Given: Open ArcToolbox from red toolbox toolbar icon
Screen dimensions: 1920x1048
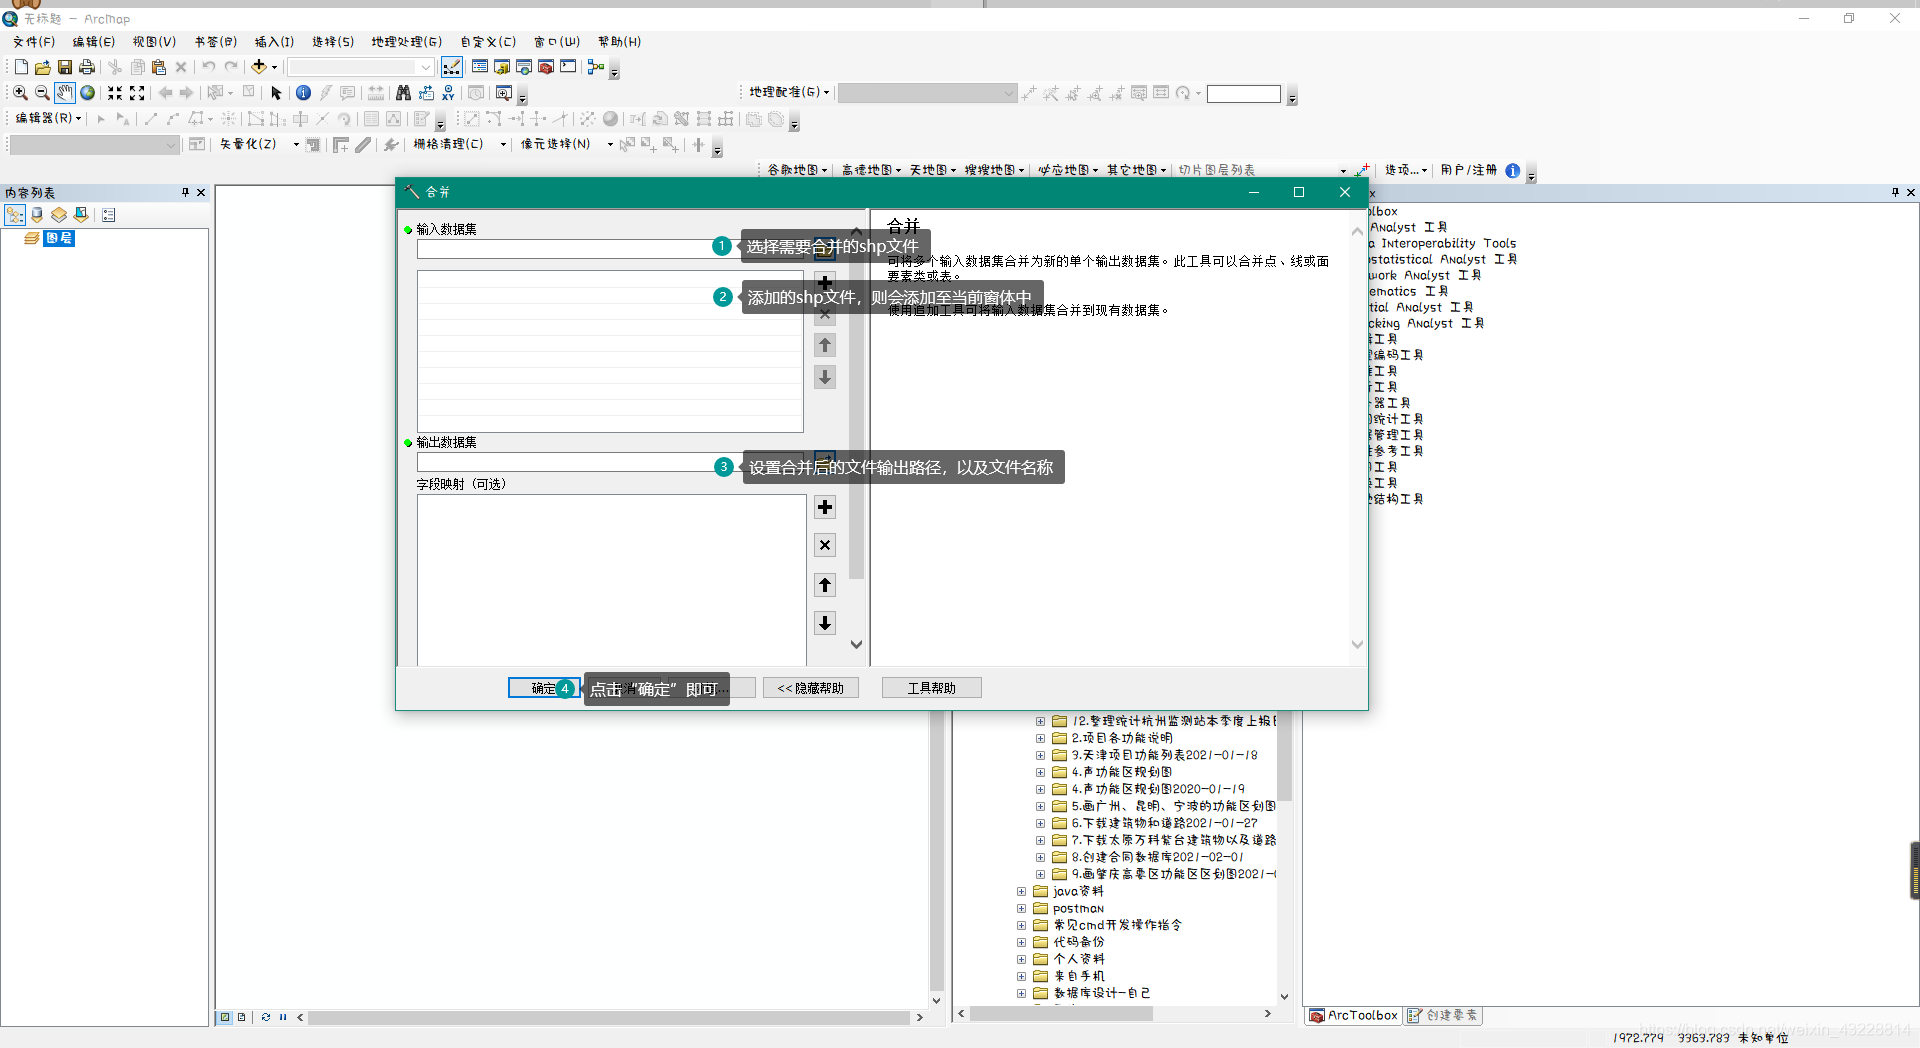Looking at the screenshot, I should tap(546, 67).
